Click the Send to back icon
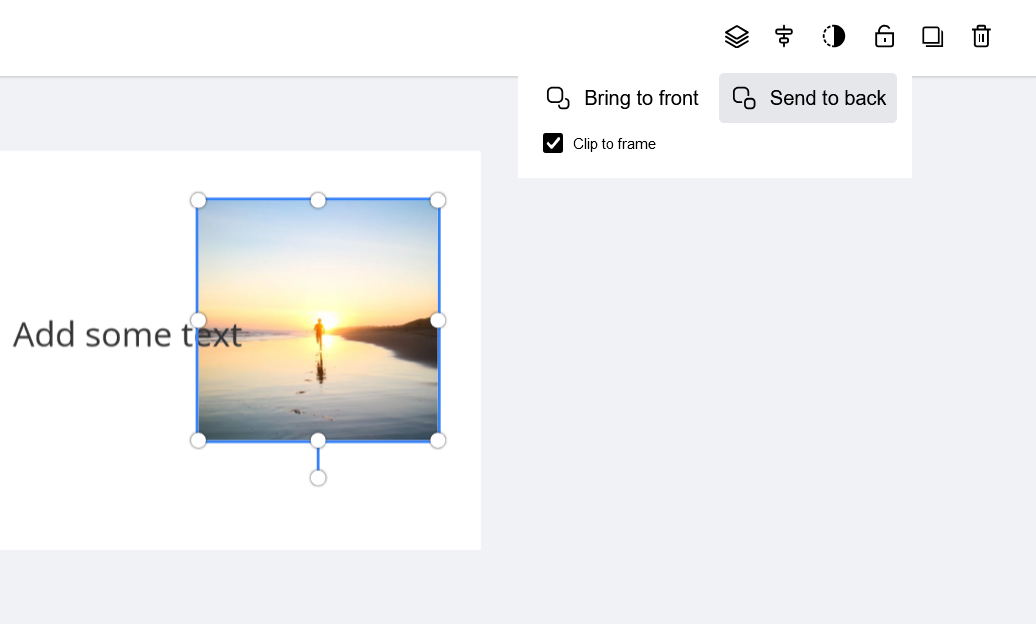The width and height of the screenshot is (1036, 627). pos(744,97)
